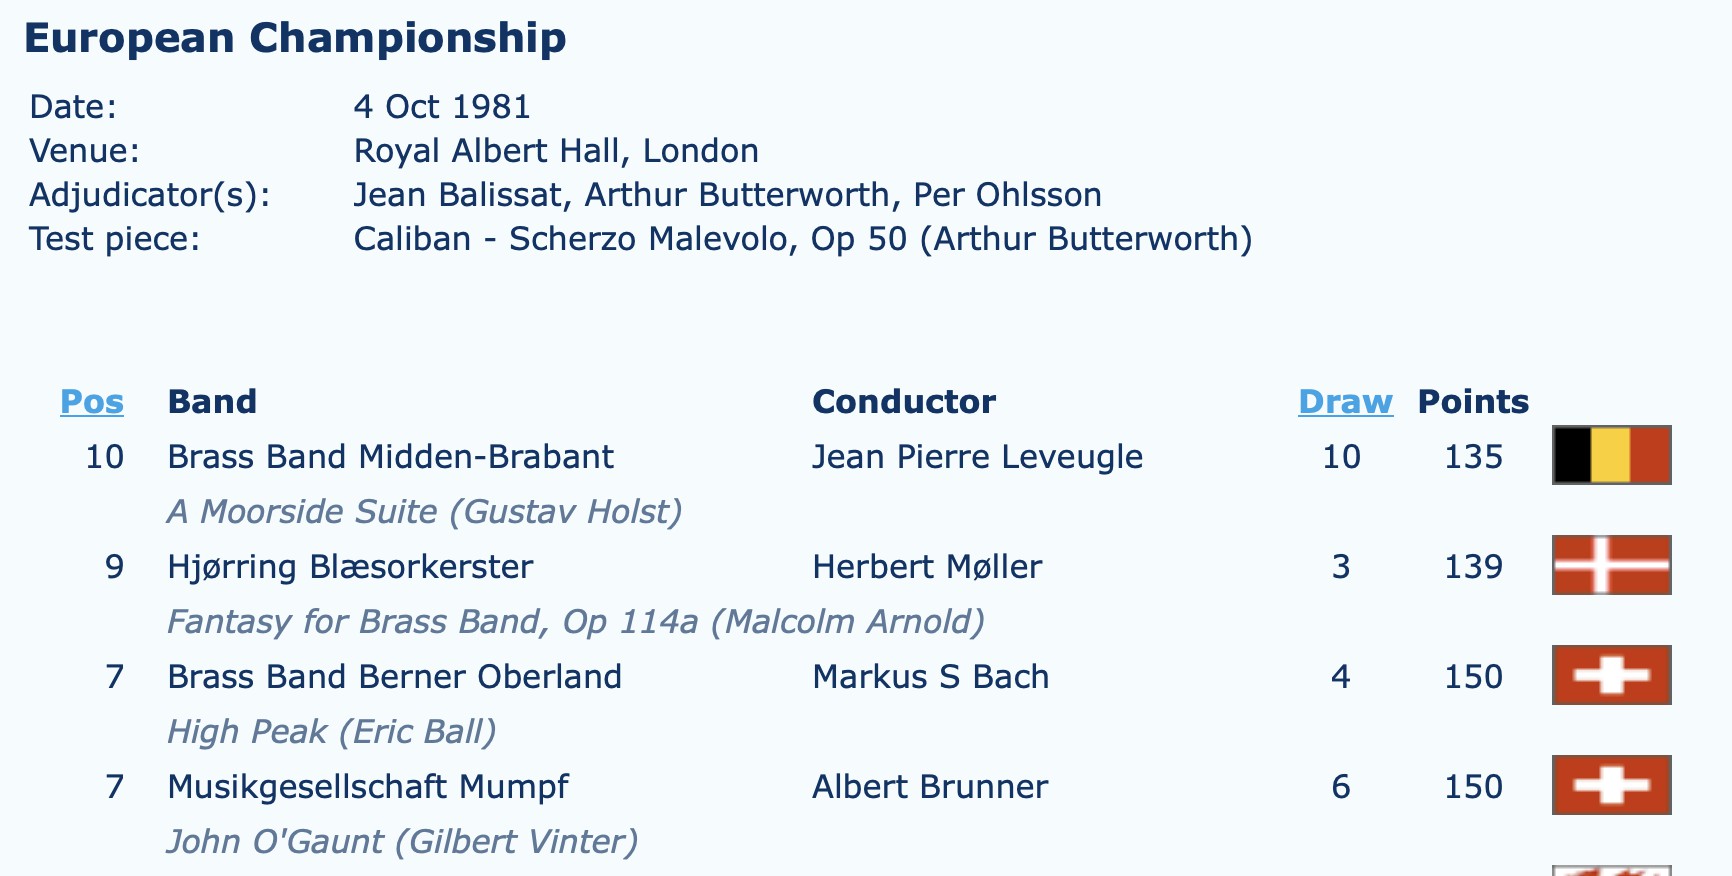Screen dimensions: 1732x876
Task: Click conductor Albert Brunner
Action: [930, 787]
